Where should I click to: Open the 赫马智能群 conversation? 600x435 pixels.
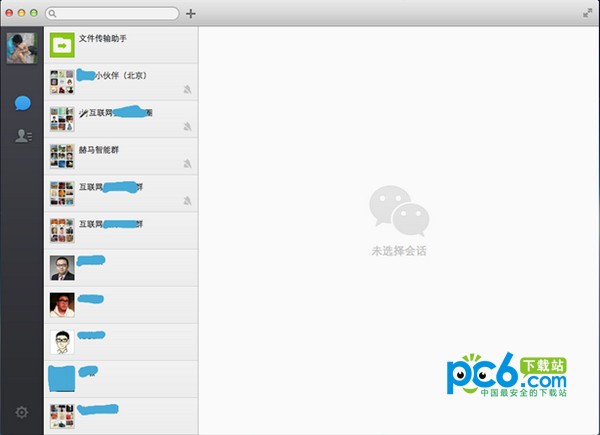point(121,156)
